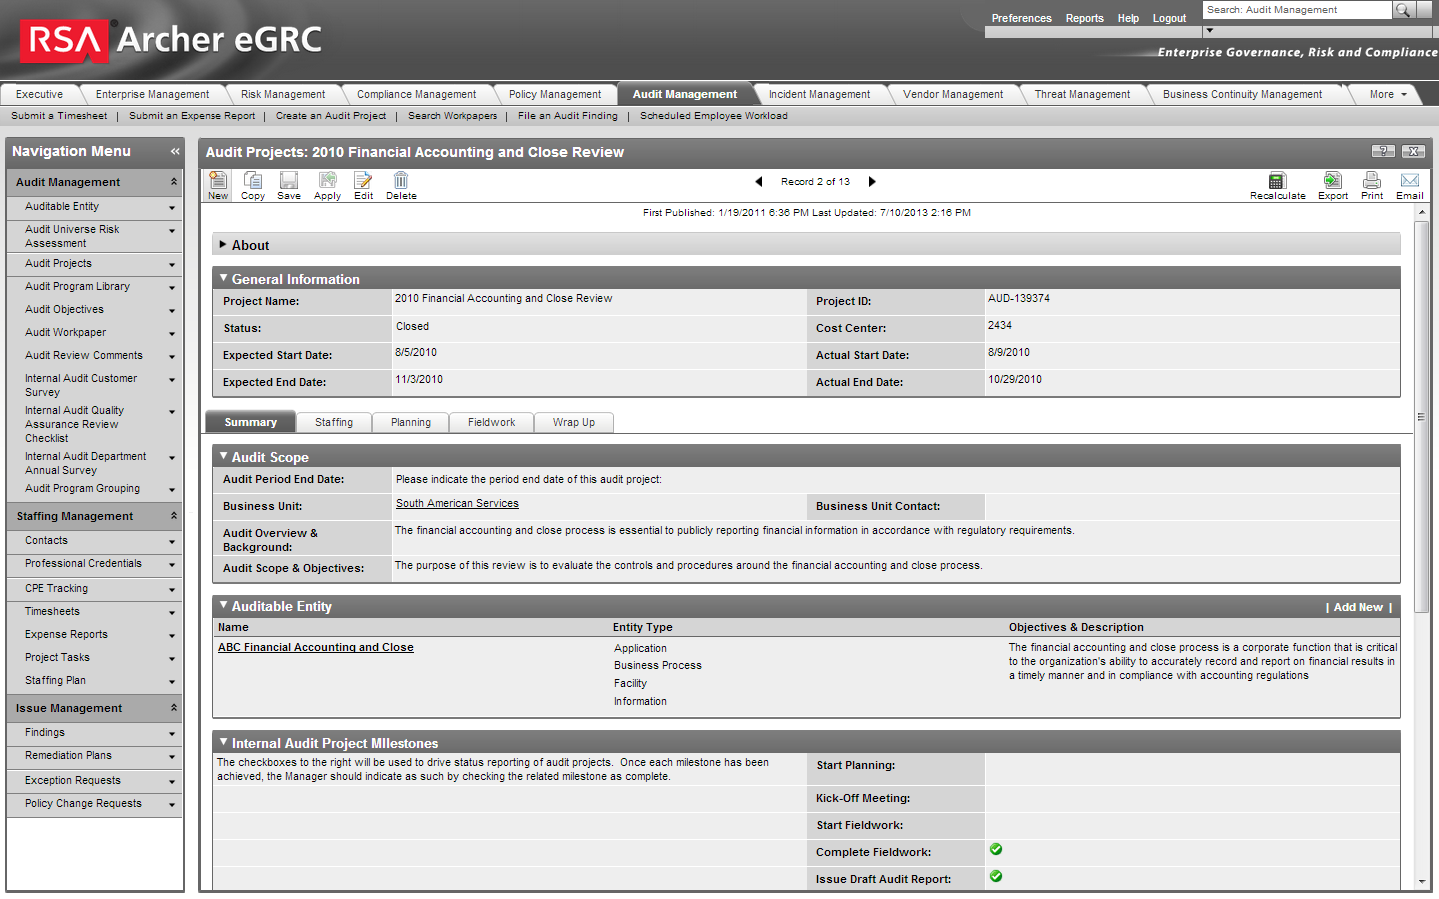Open the Policy Management tab

(x=555, y=94)
